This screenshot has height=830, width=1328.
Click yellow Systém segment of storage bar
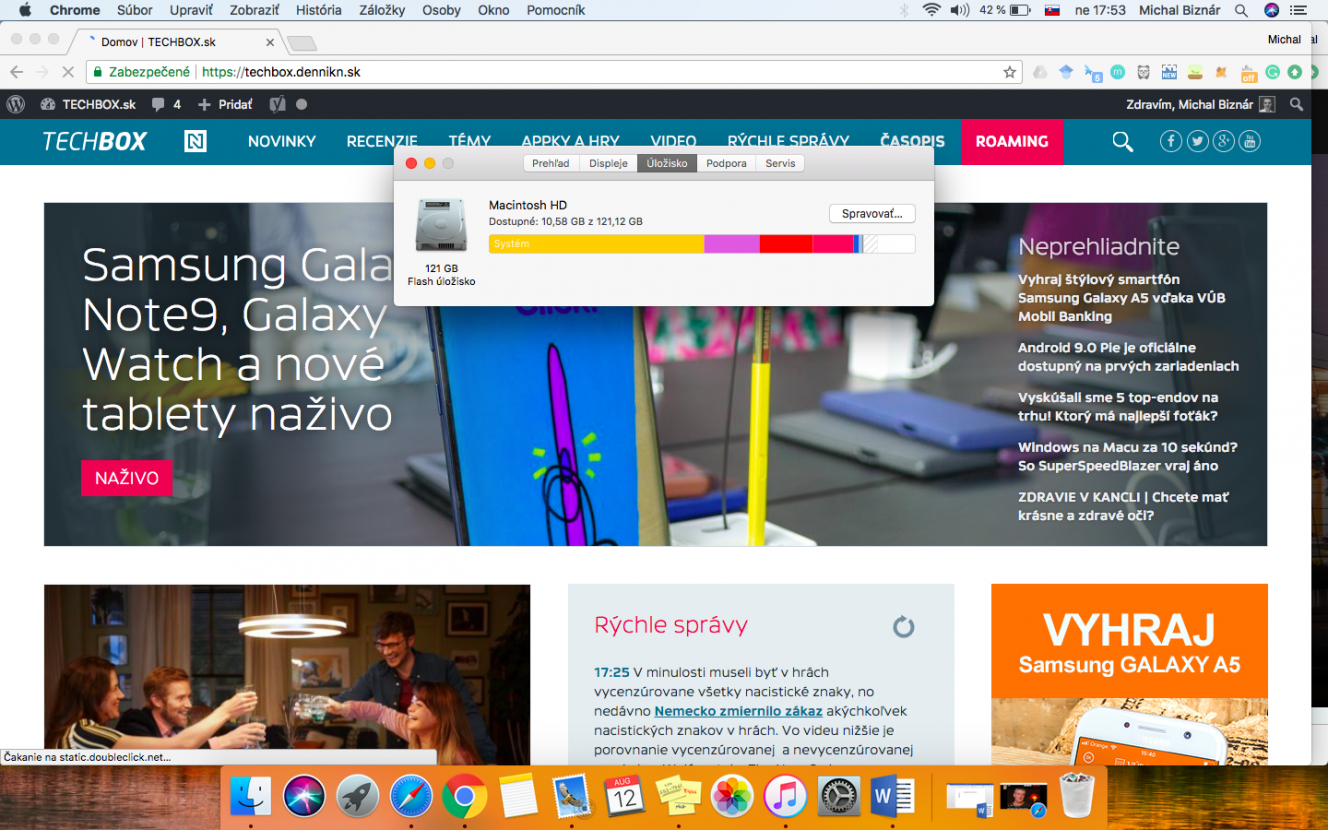click(597, 244)
